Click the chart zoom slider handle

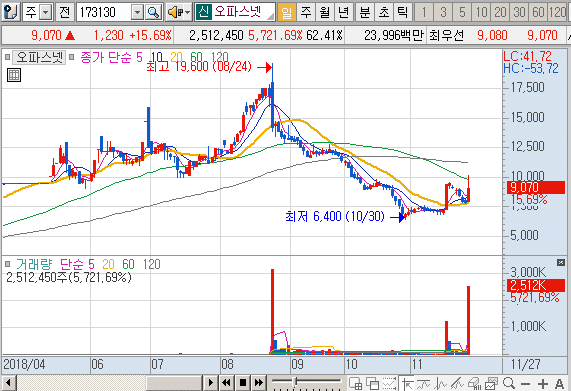[296, 382]
